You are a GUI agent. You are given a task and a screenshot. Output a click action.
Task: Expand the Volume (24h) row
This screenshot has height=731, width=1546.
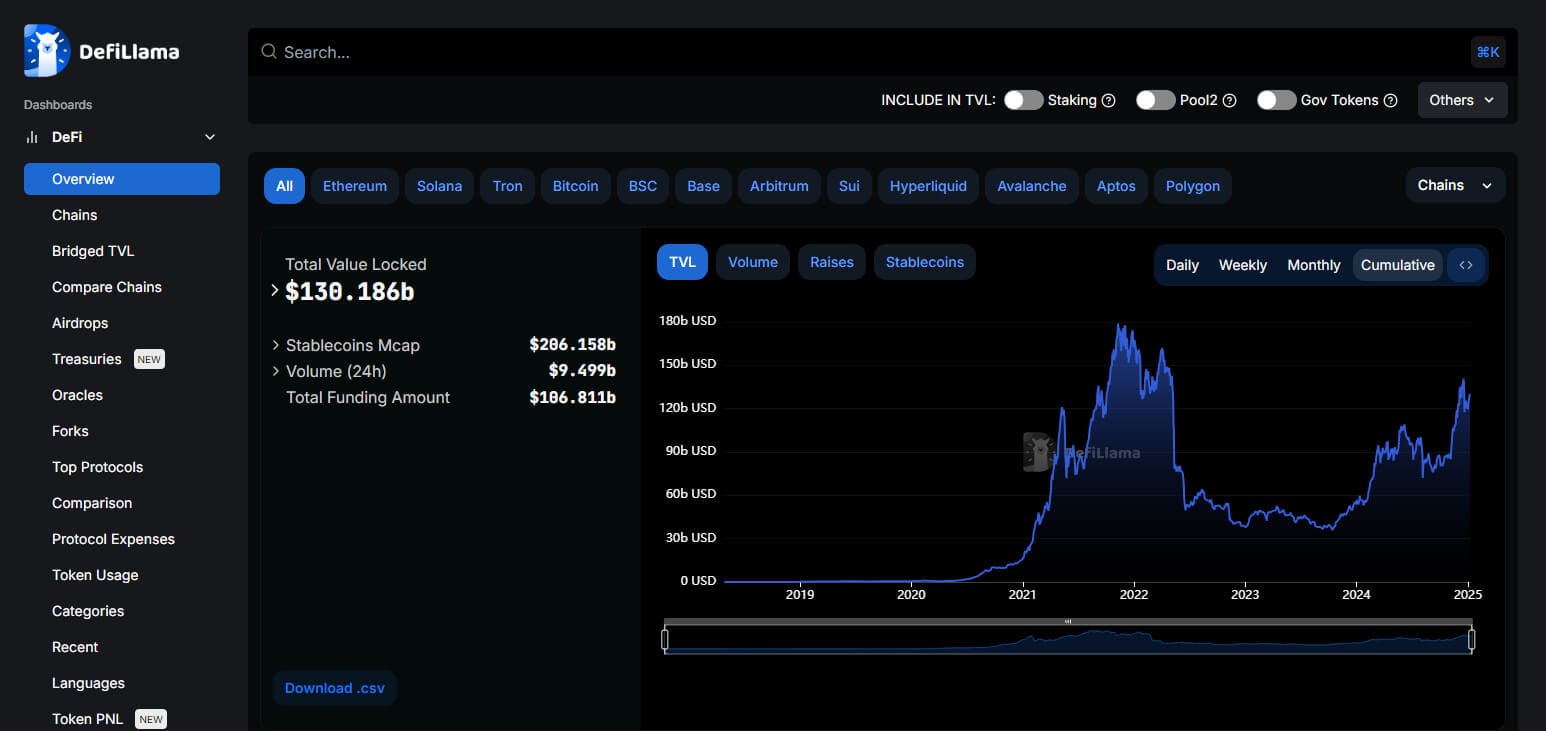(276, 371)
